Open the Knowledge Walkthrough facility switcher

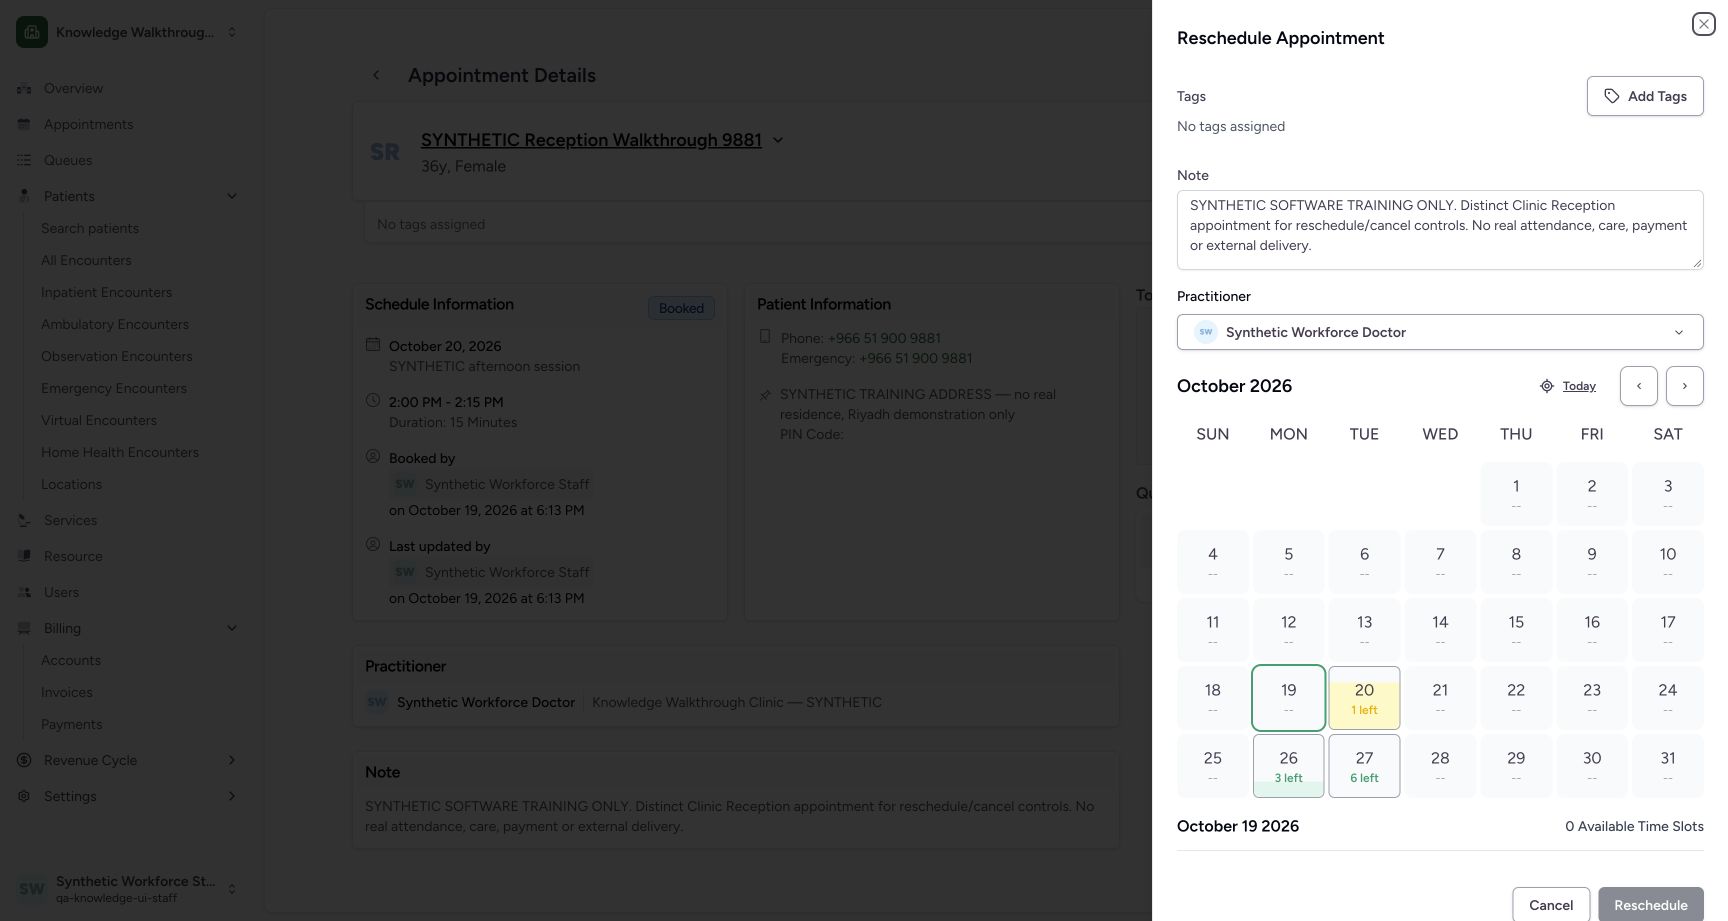(128, 32)
